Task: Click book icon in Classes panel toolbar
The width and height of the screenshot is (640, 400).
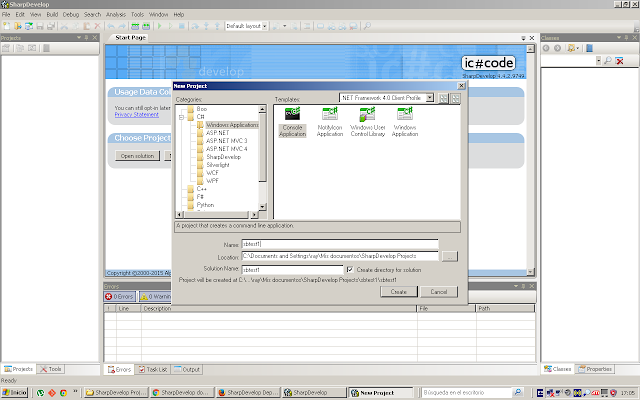Action: (x=589, y=48)
